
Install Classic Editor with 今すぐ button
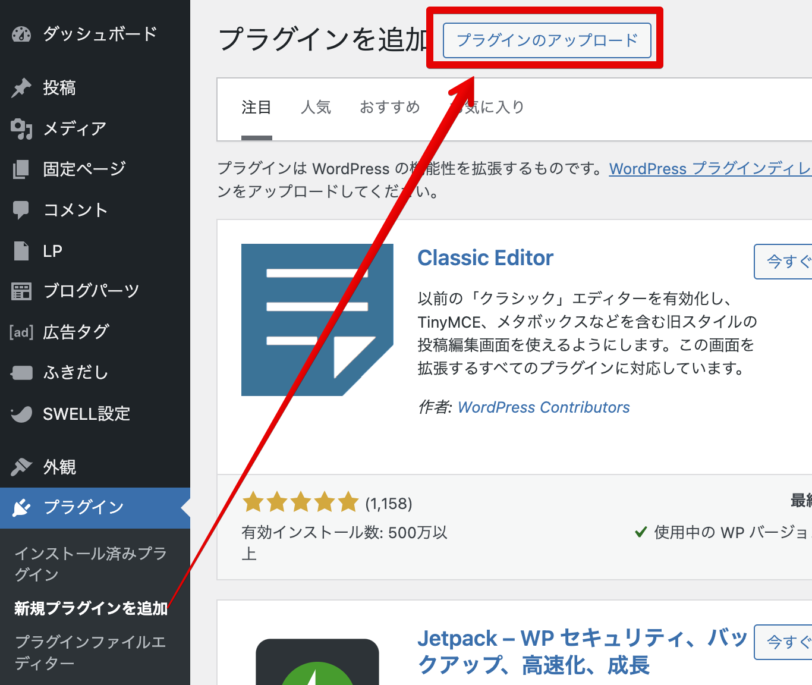(783, 261)
